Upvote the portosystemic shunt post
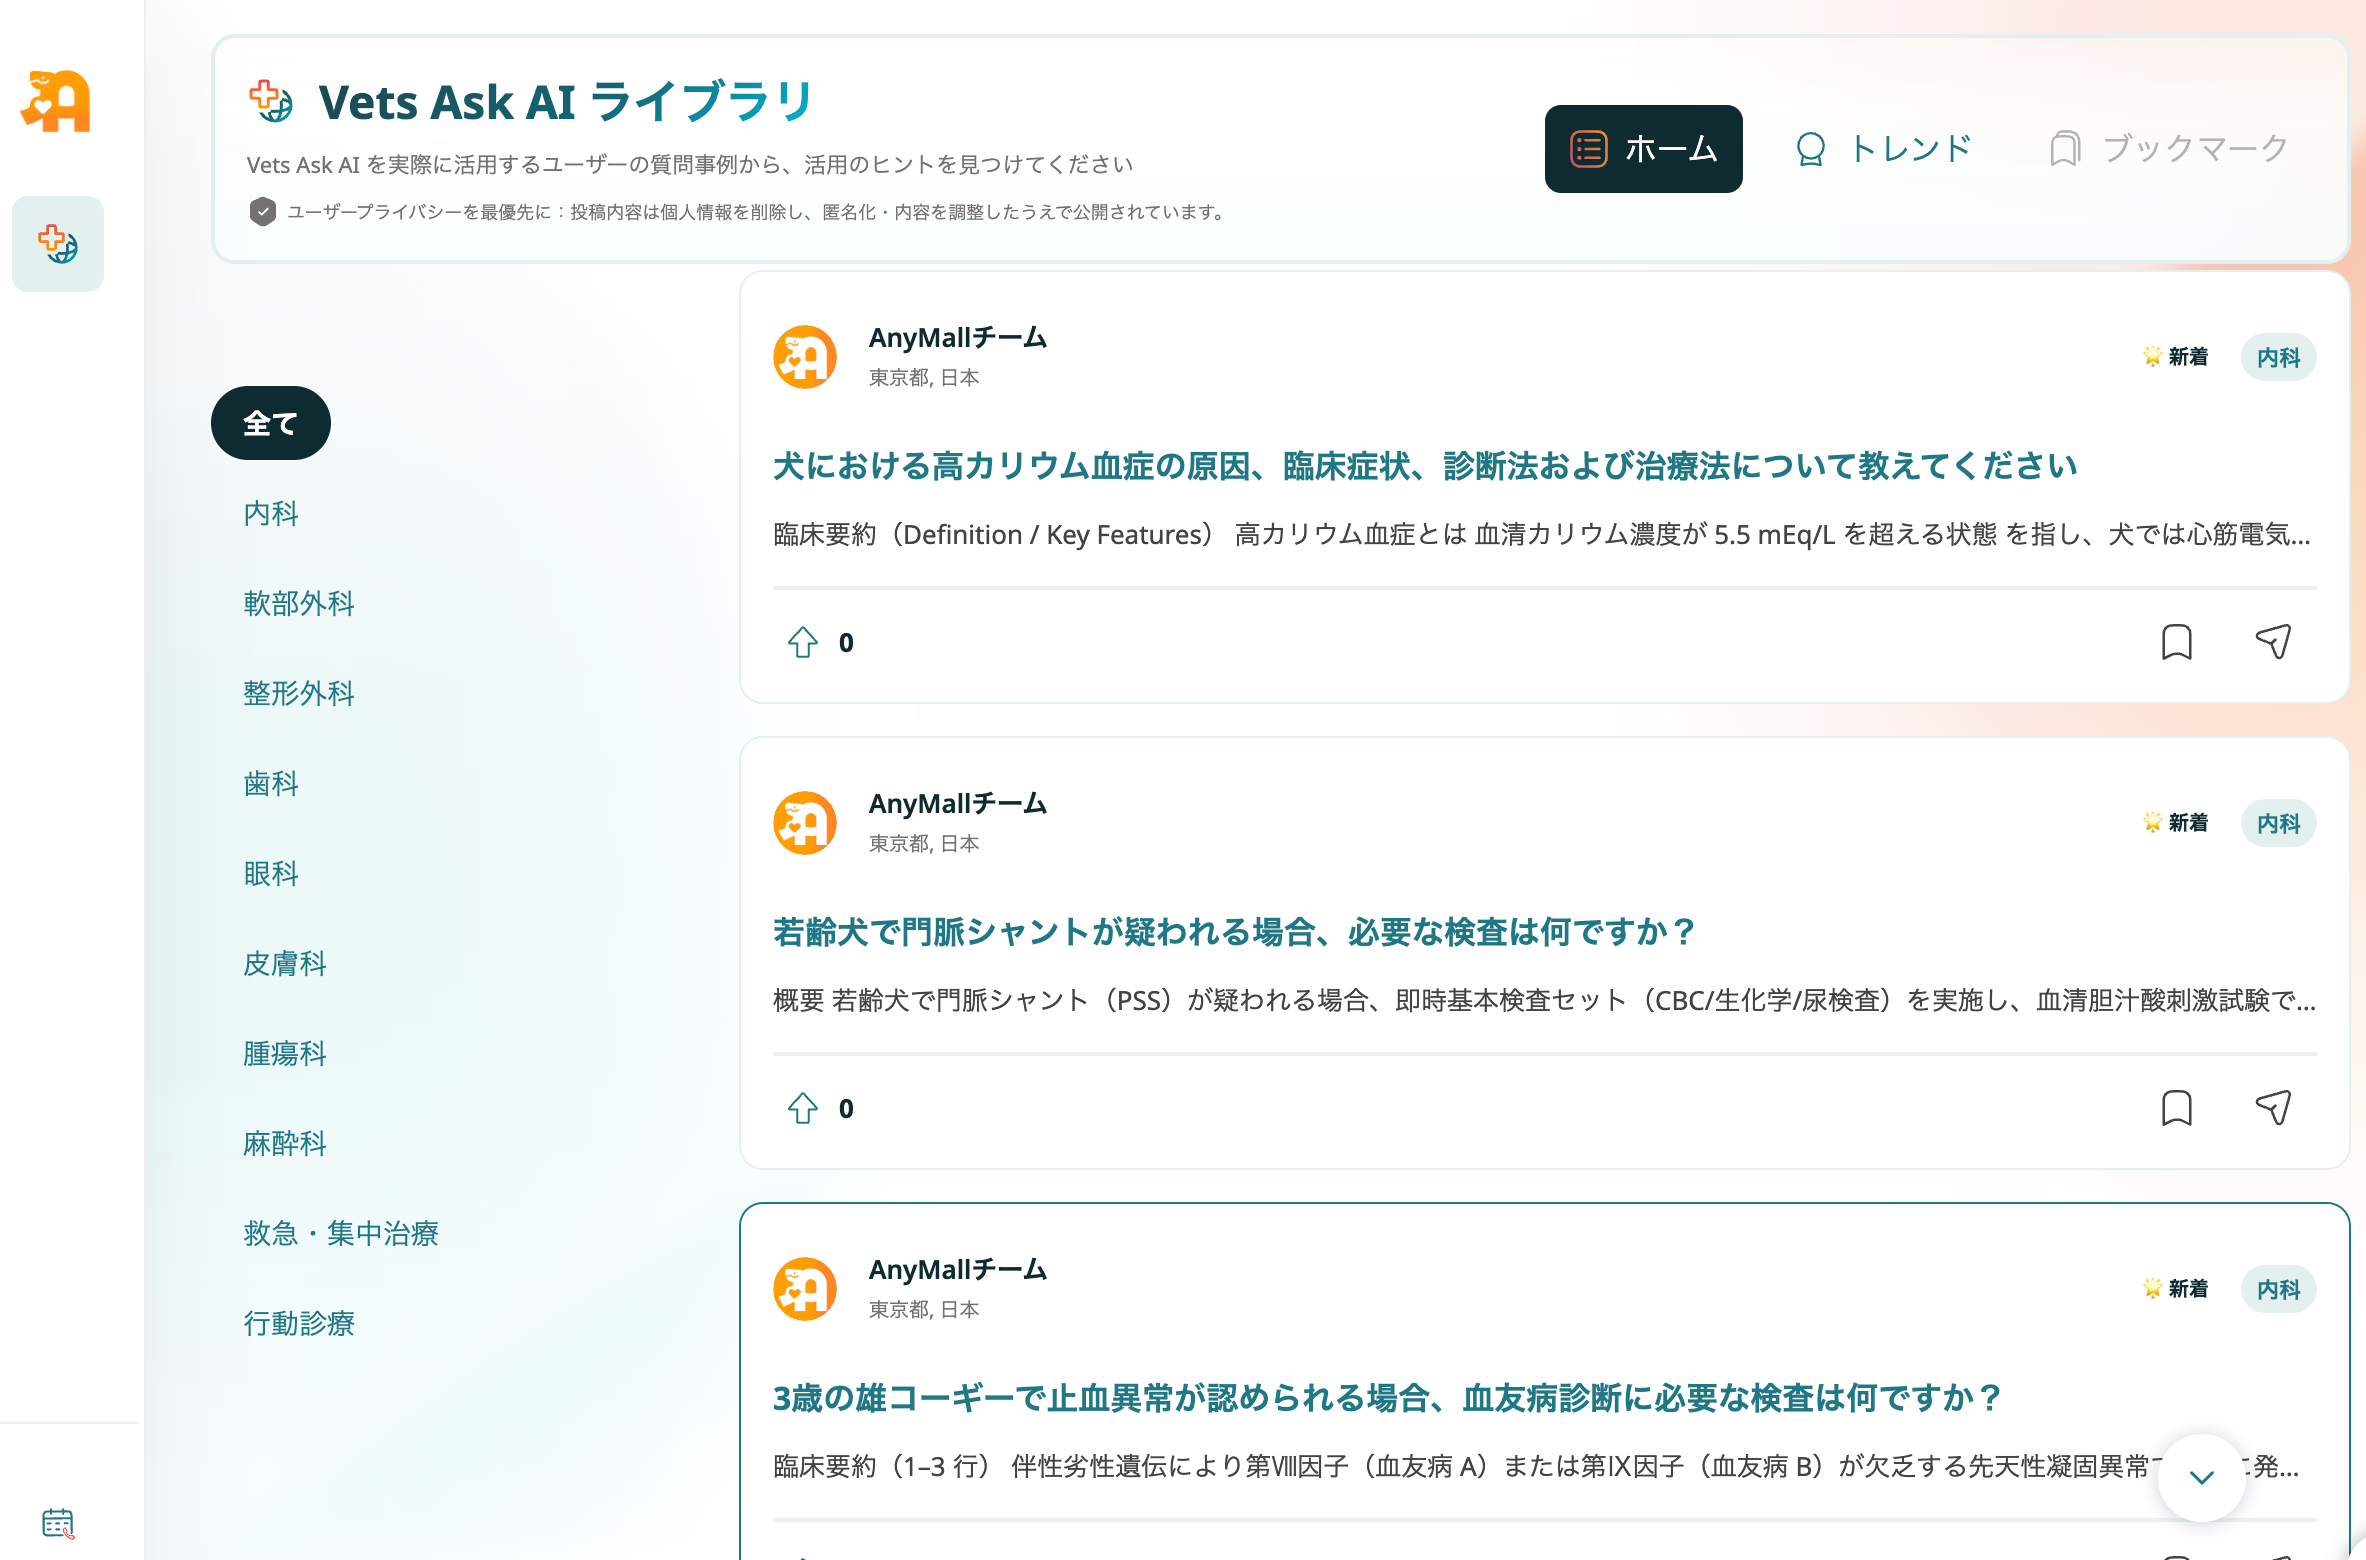 coord(803,1108)
